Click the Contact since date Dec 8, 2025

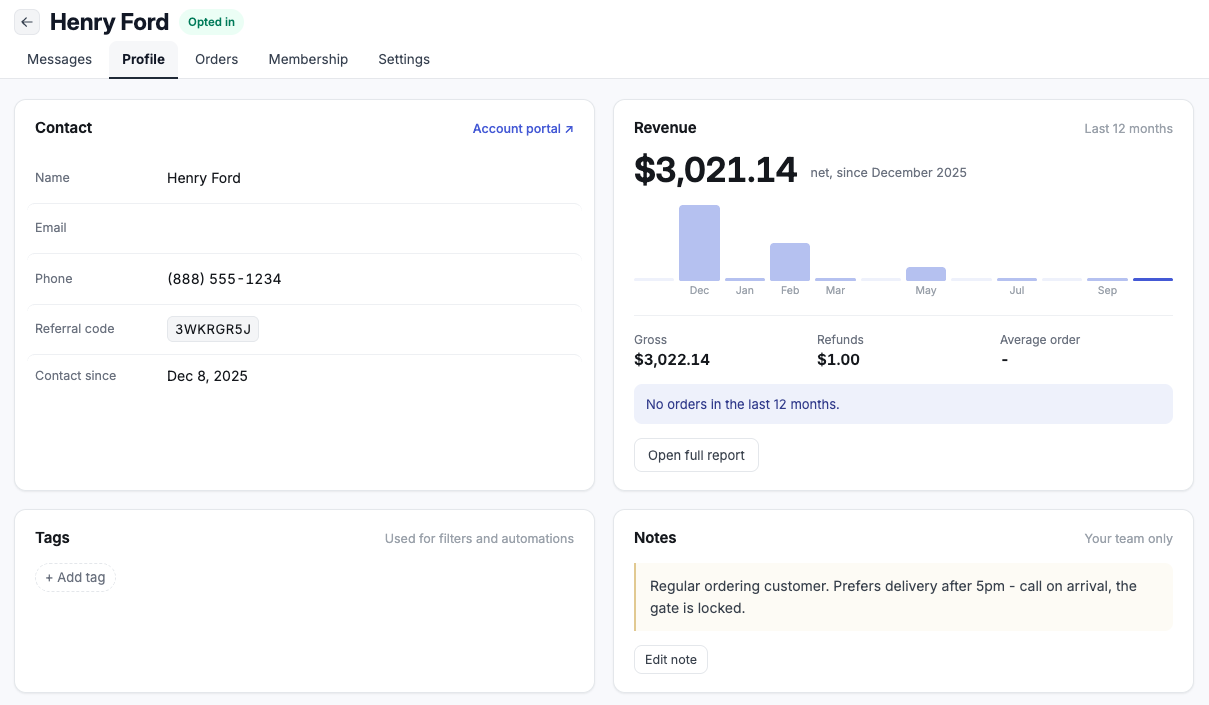(207, 376)
